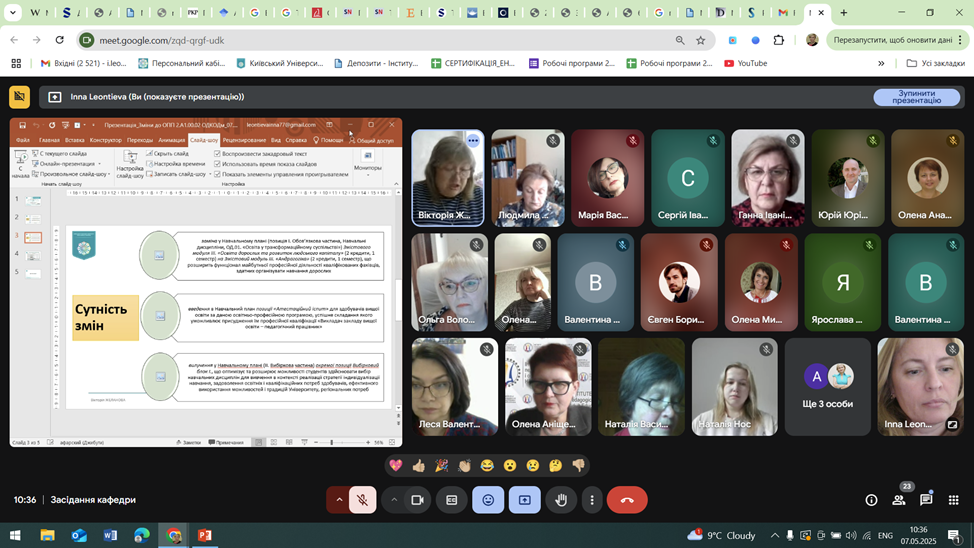Open the 'Рецензирование' ribbon tab

click(x=244, y=140)
